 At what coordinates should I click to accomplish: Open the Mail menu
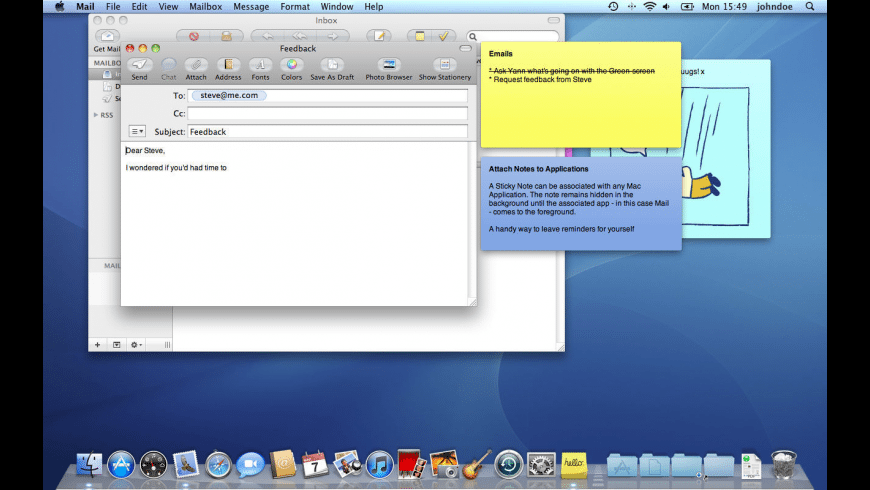coord(85,7)
